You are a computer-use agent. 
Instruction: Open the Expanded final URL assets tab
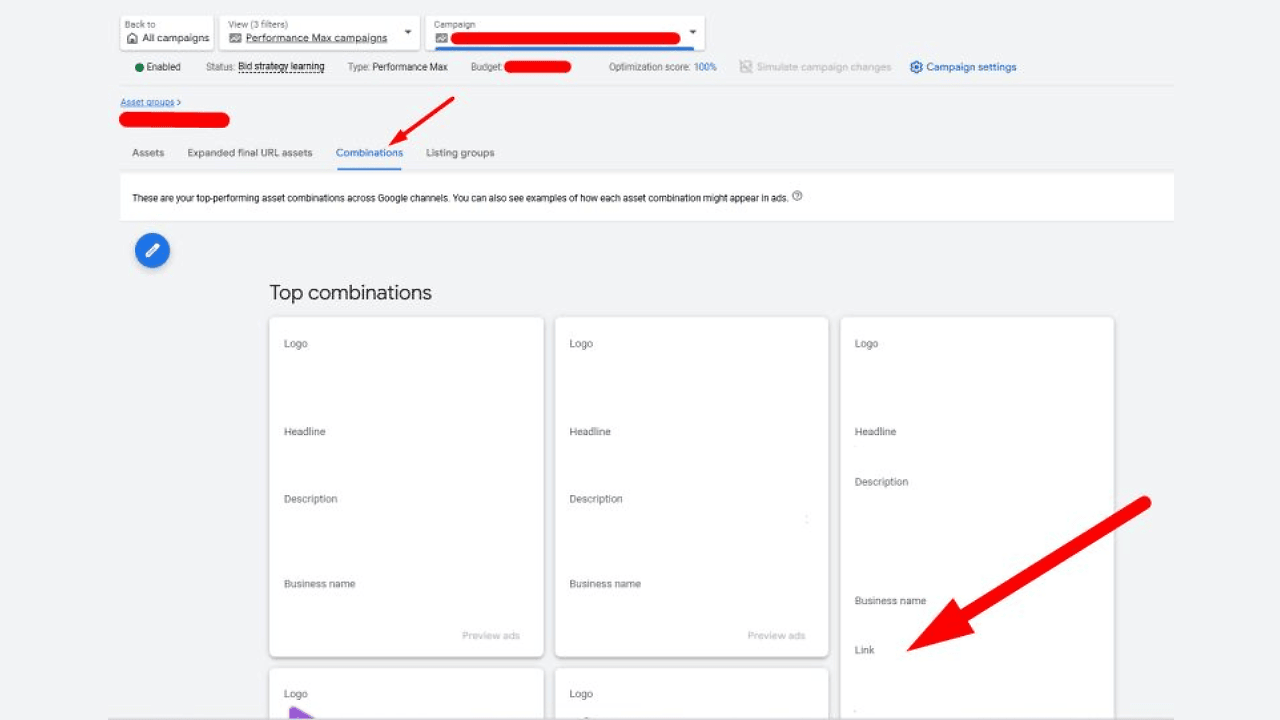pyautogui.click(x=250, y=153)
